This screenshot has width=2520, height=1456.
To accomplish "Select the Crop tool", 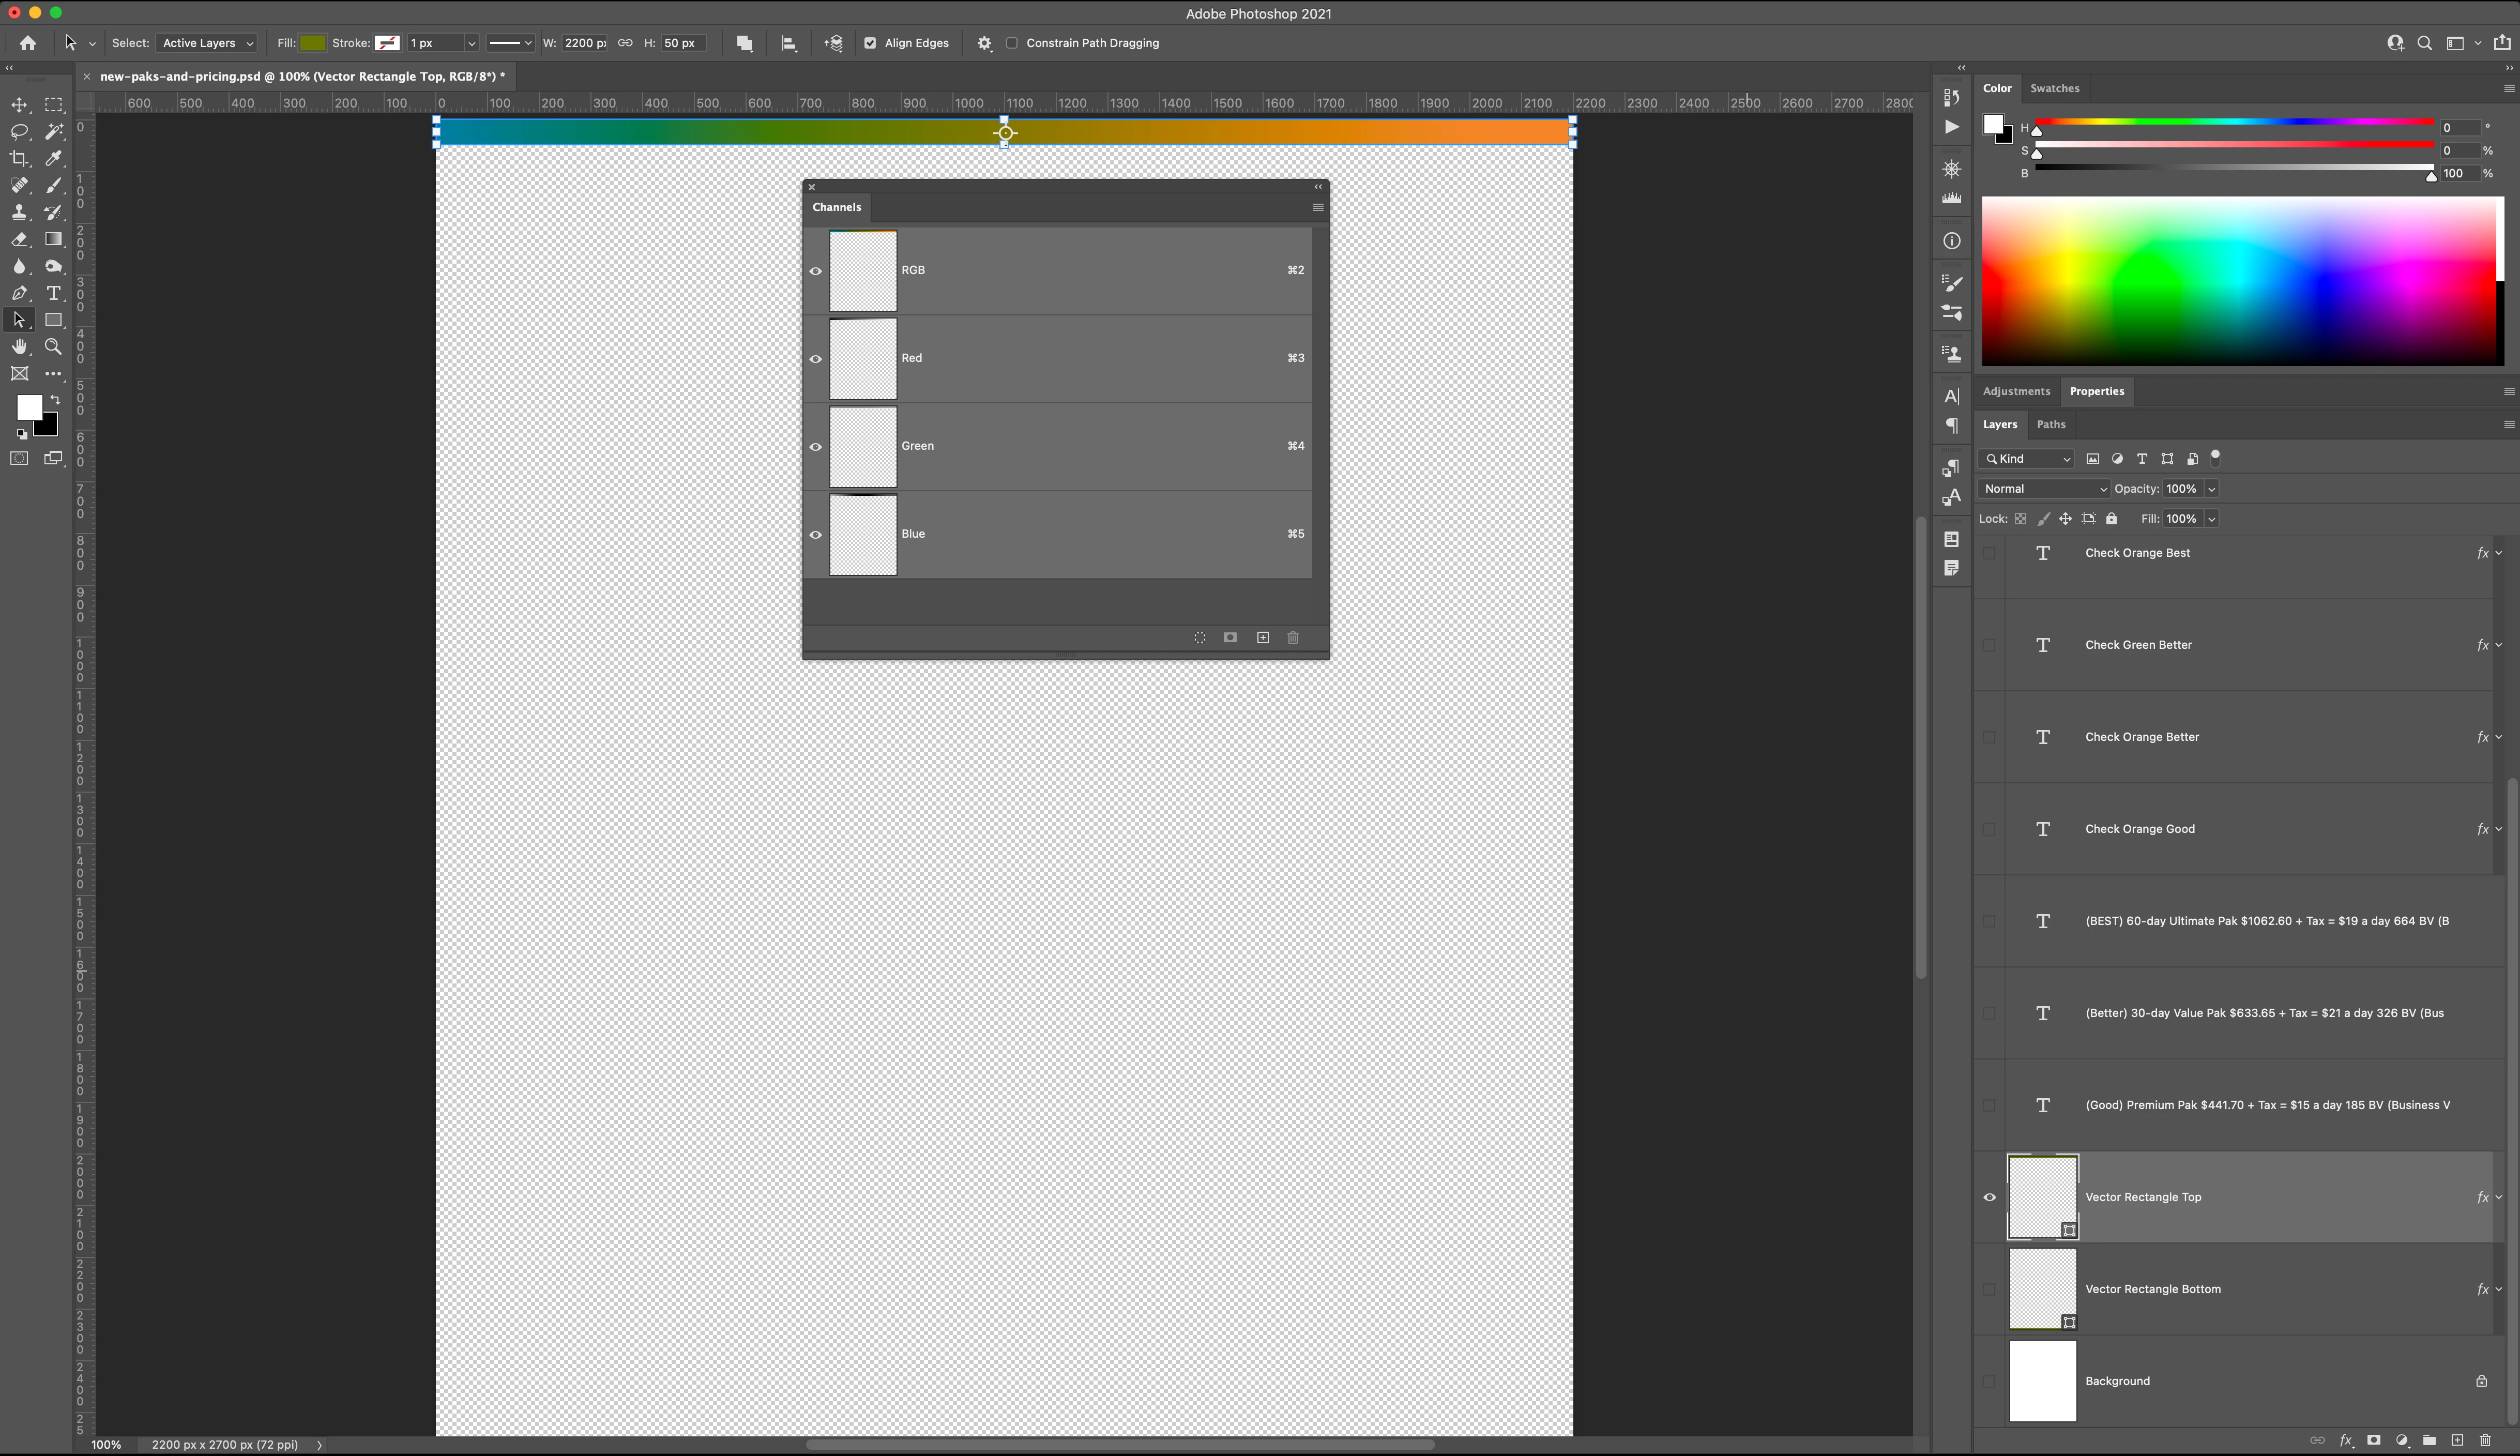I will 19,159.
